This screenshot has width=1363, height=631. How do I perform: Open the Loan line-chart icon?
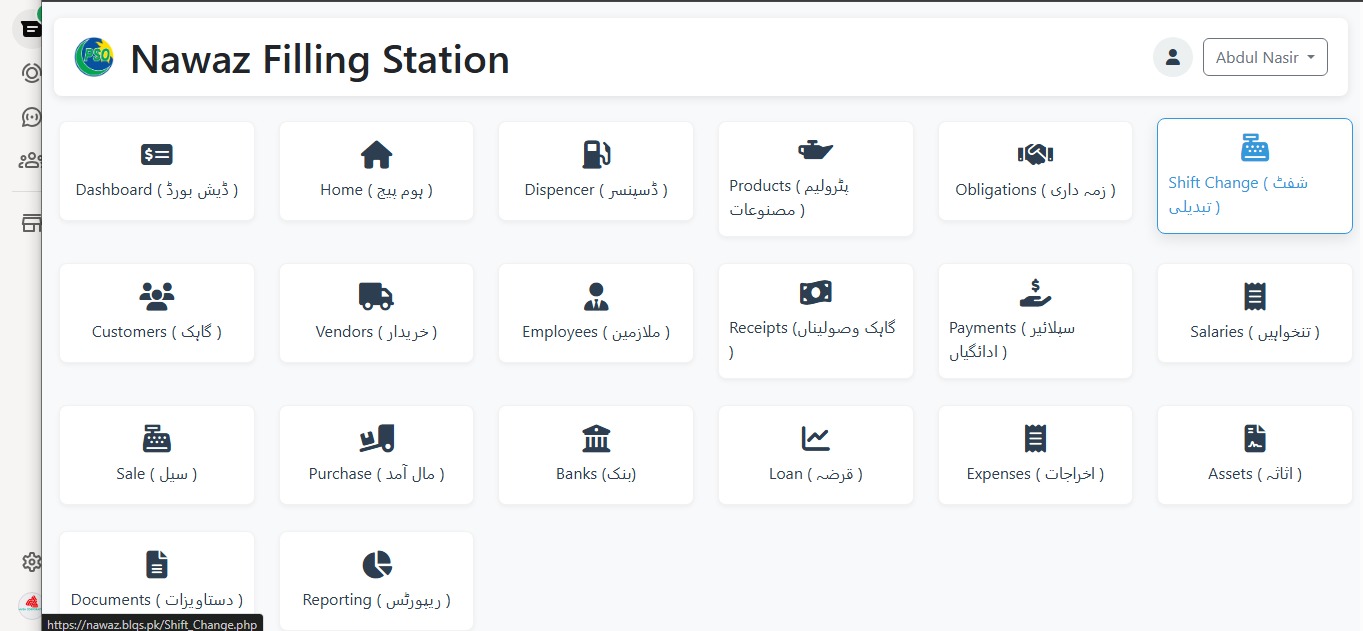coord(815,437)
